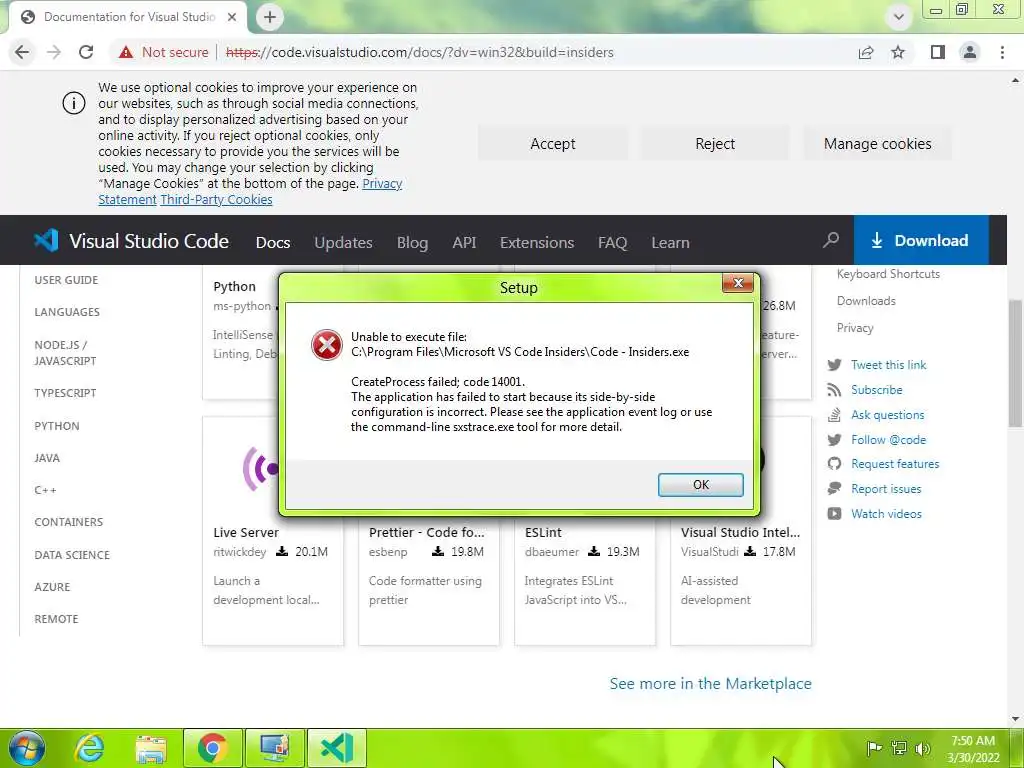Click OK in the Setup error dialog
Screen dimensions: 1024x768
coord(700,485)
